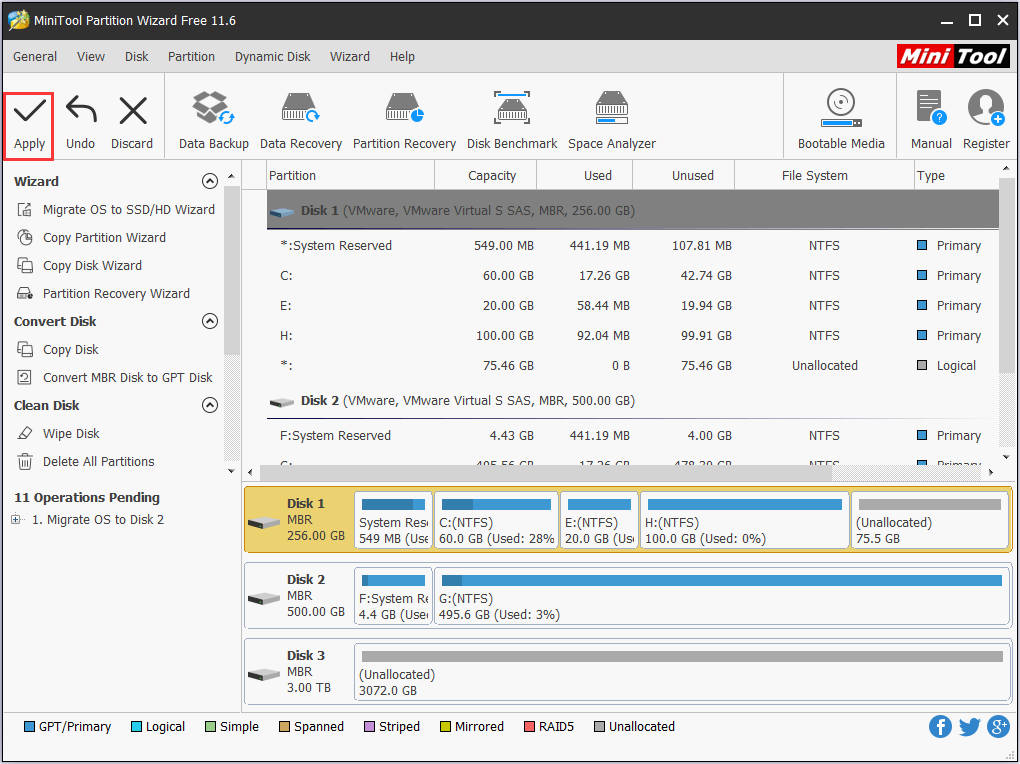Open MiniTool Twitter icon

point(969,726)
